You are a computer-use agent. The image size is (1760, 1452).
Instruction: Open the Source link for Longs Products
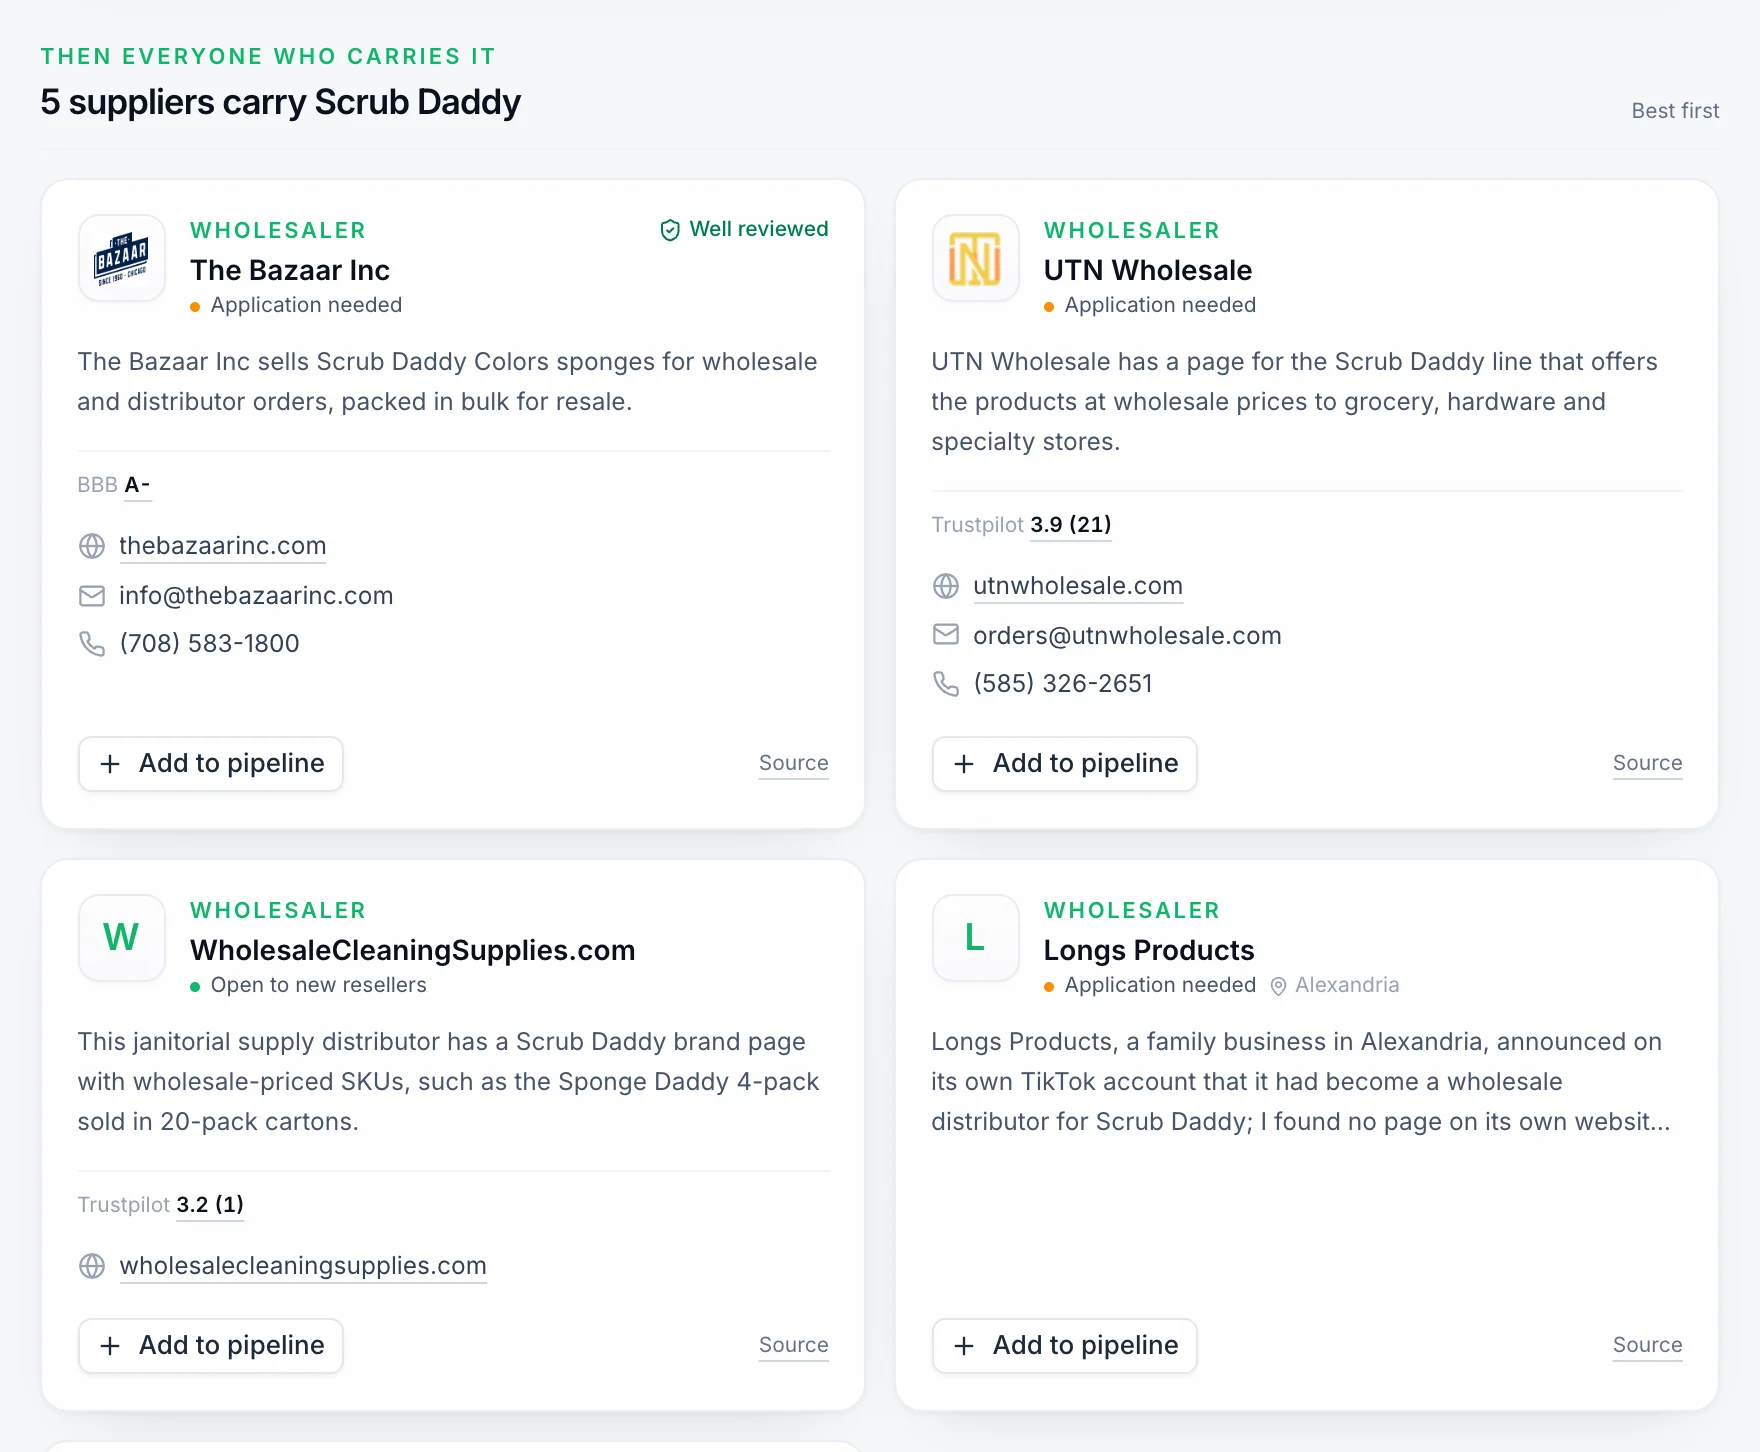pos(1648,1345)
